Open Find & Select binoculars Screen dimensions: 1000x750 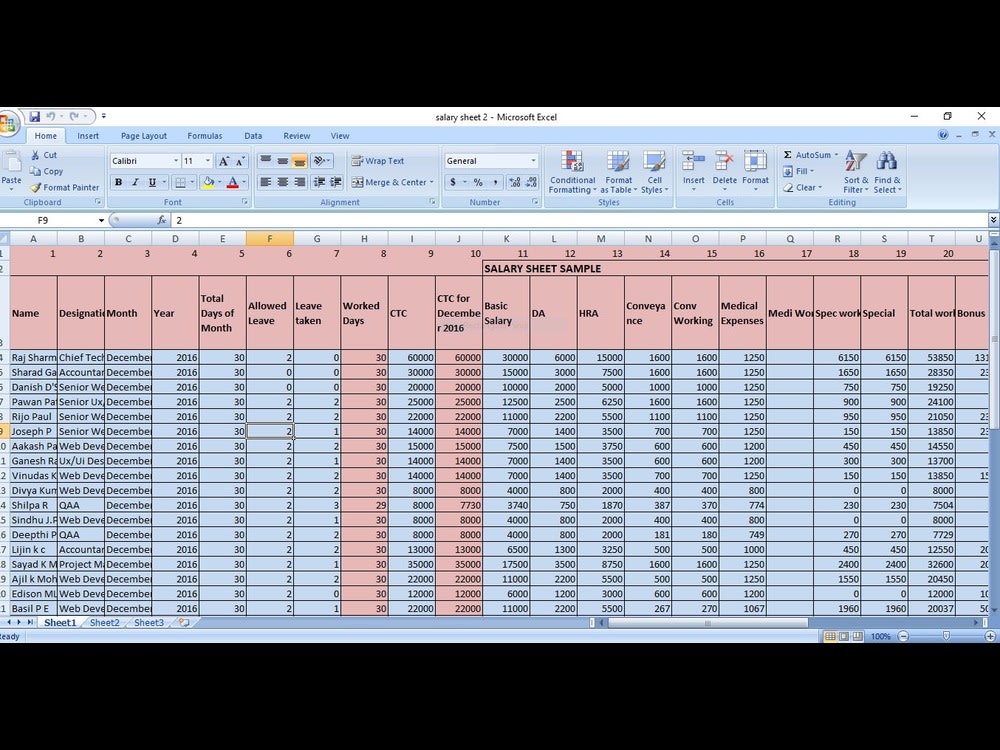pos(887,172)
